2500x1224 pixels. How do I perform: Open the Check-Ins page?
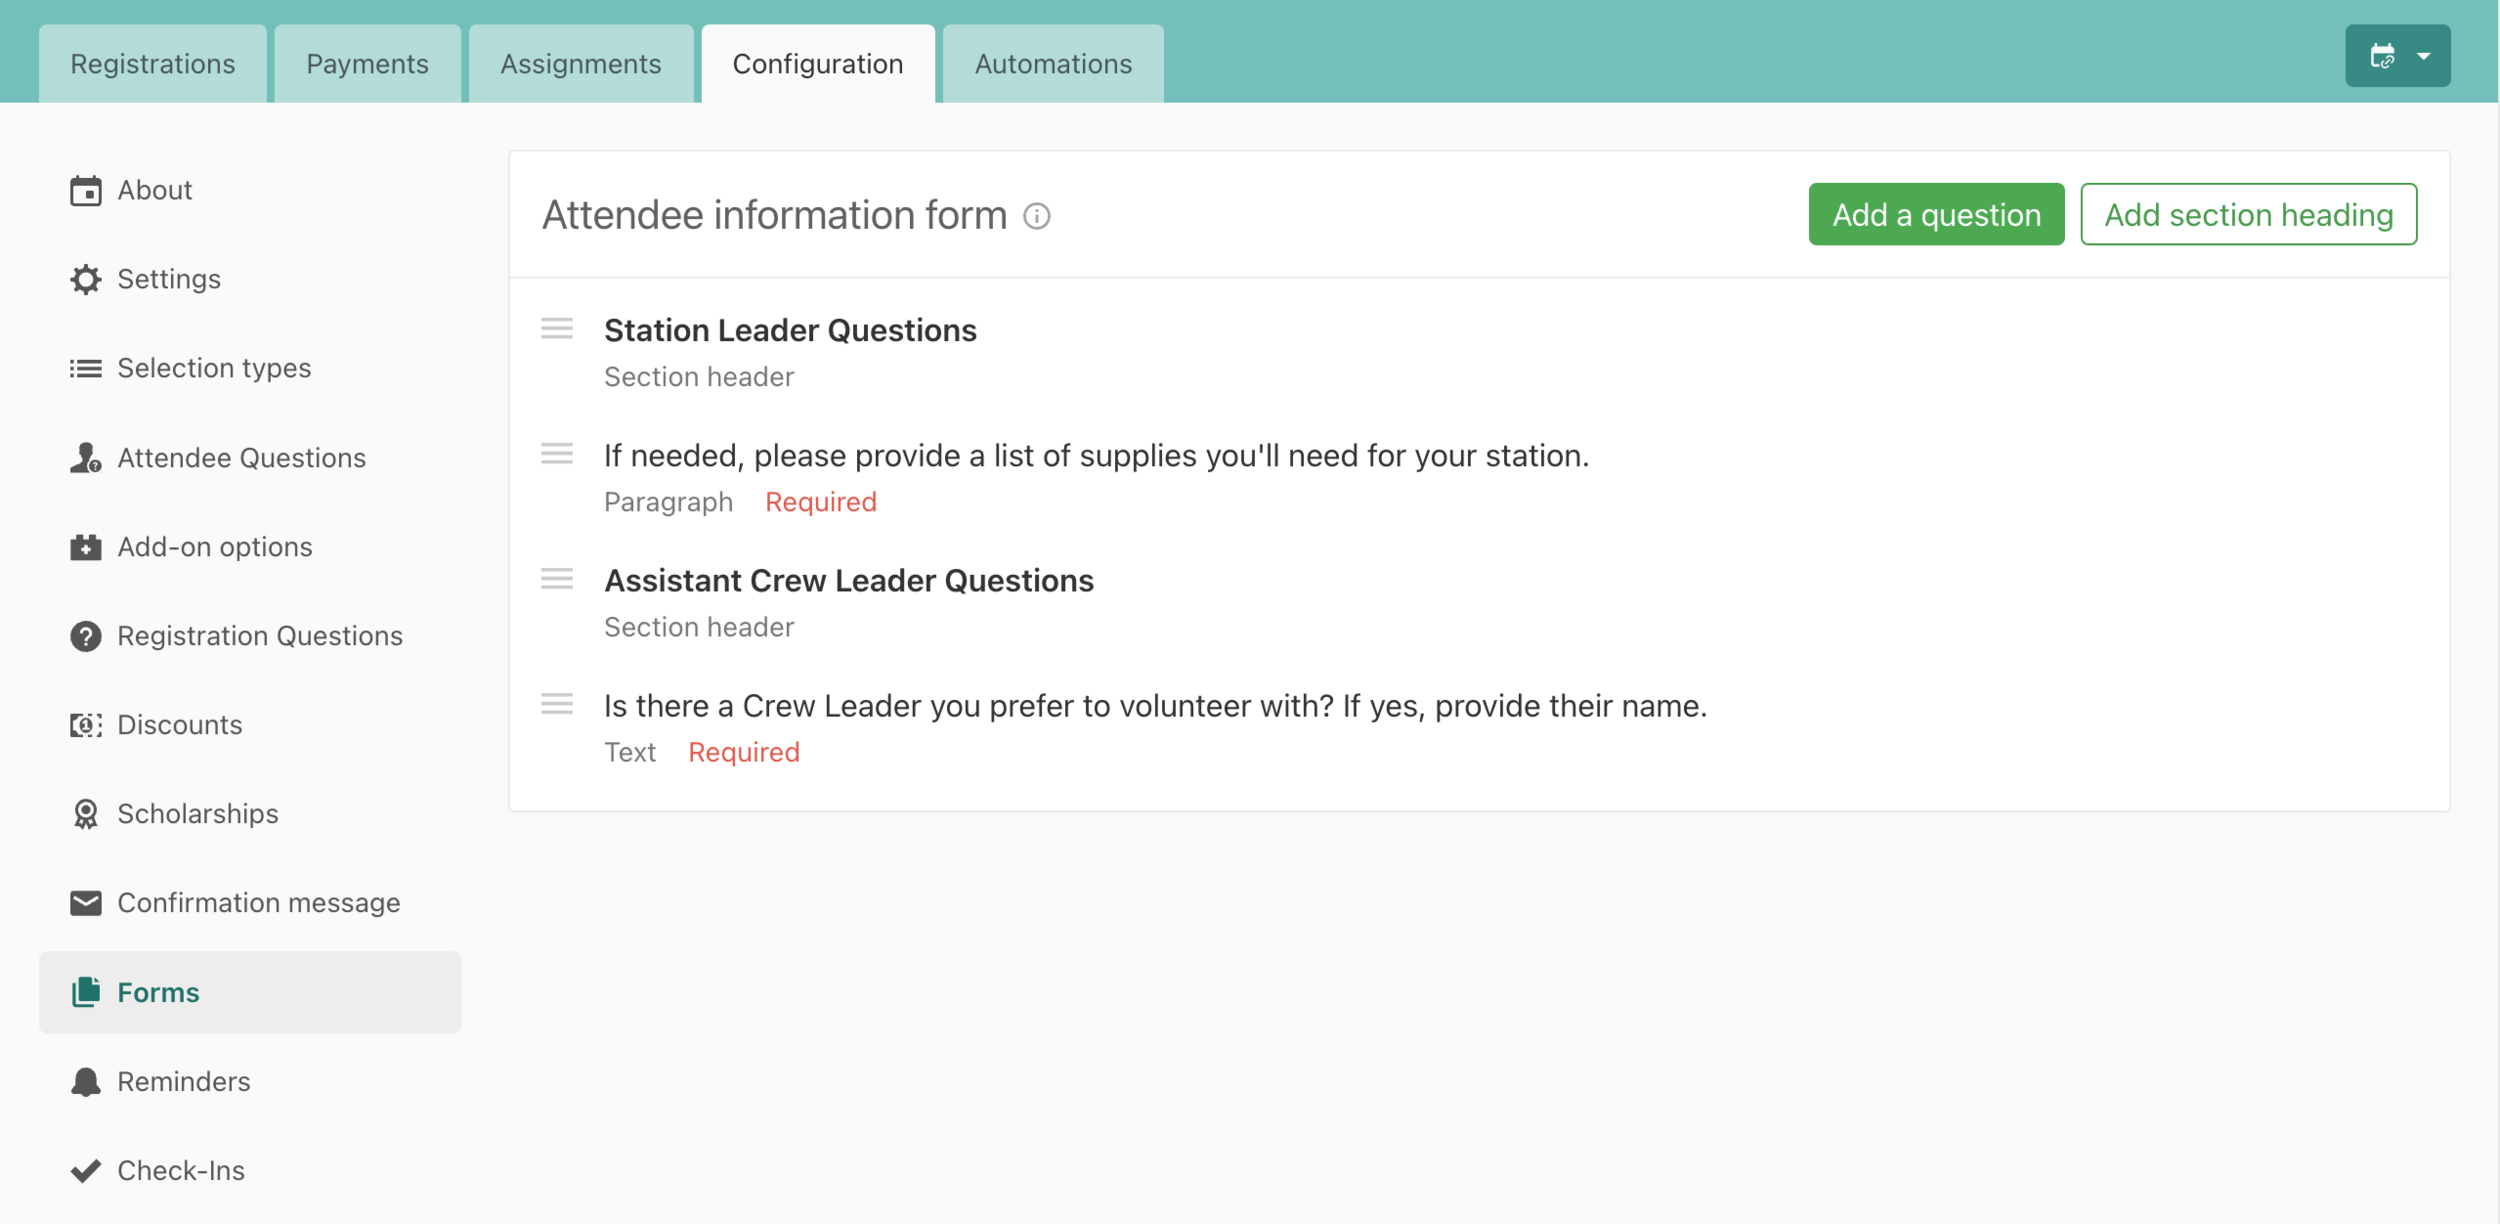250,1170
